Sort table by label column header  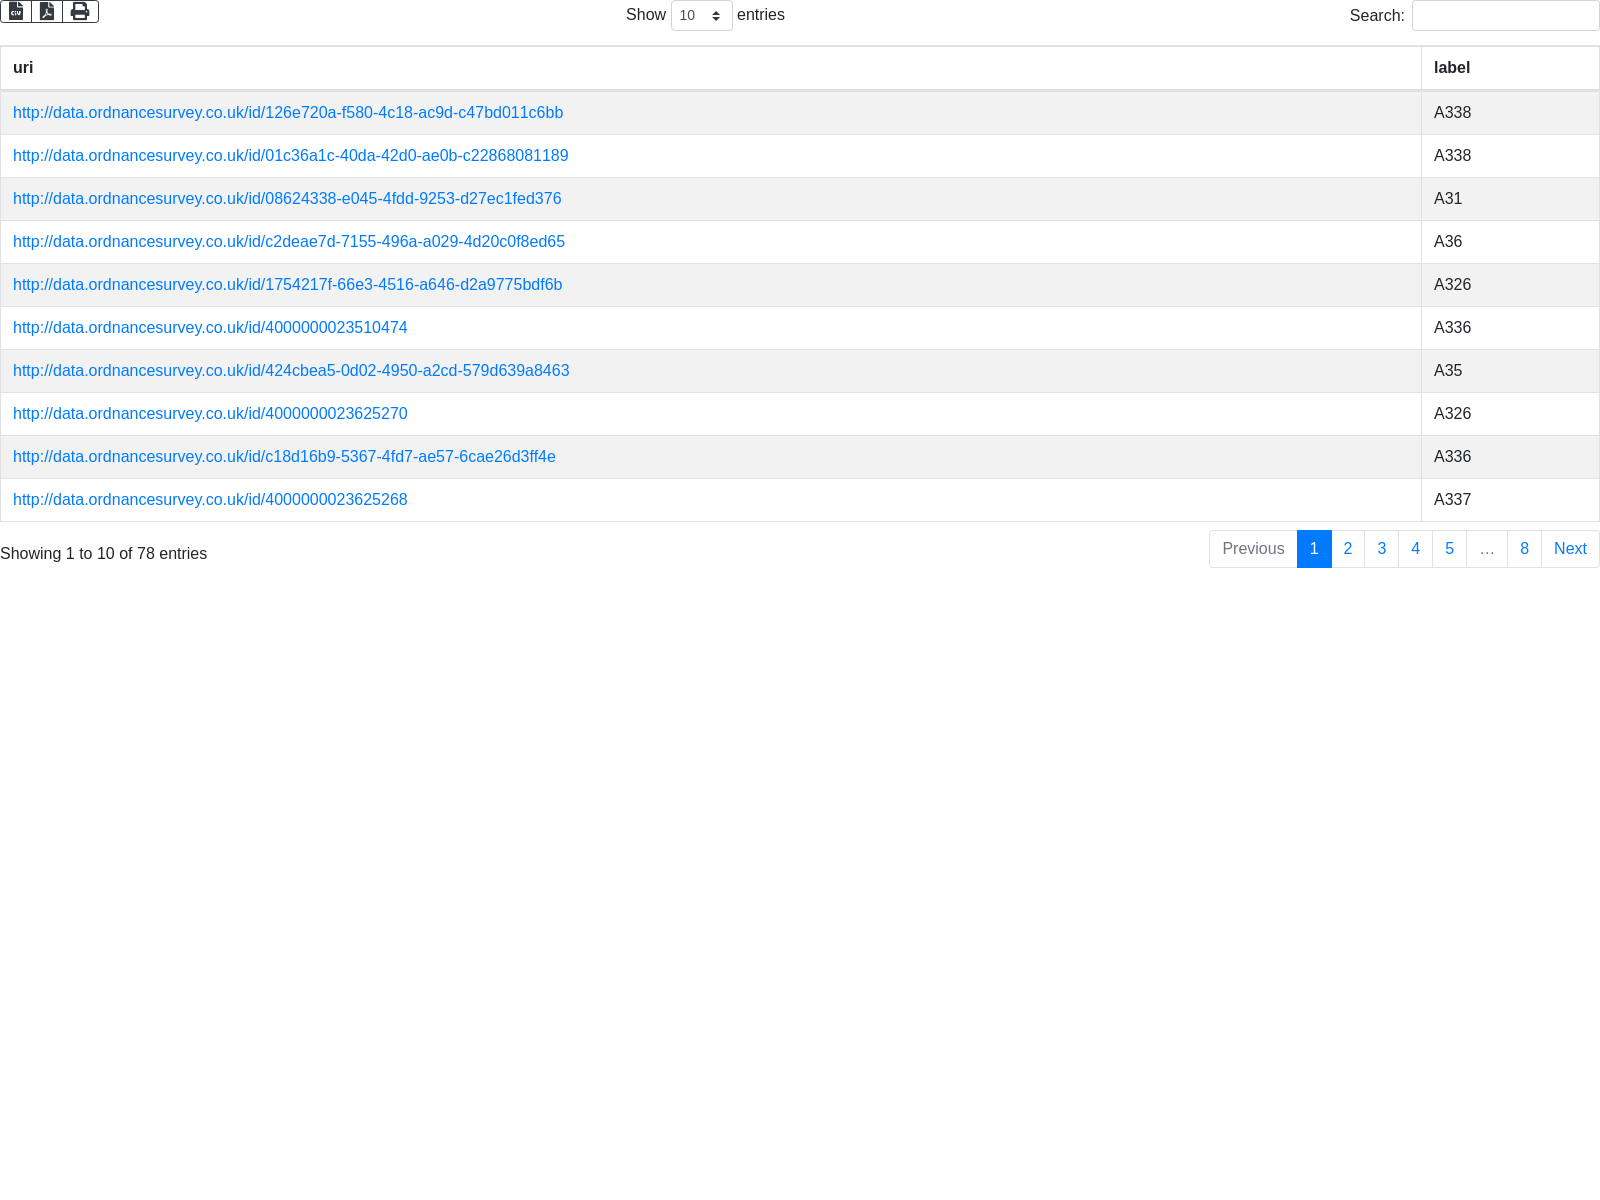pos(1451,68)
